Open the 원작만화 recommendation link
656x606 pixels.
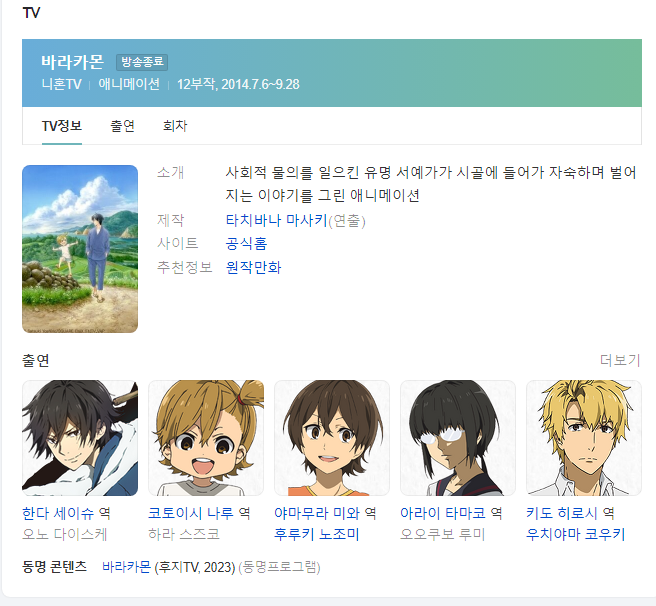(253, 267)
